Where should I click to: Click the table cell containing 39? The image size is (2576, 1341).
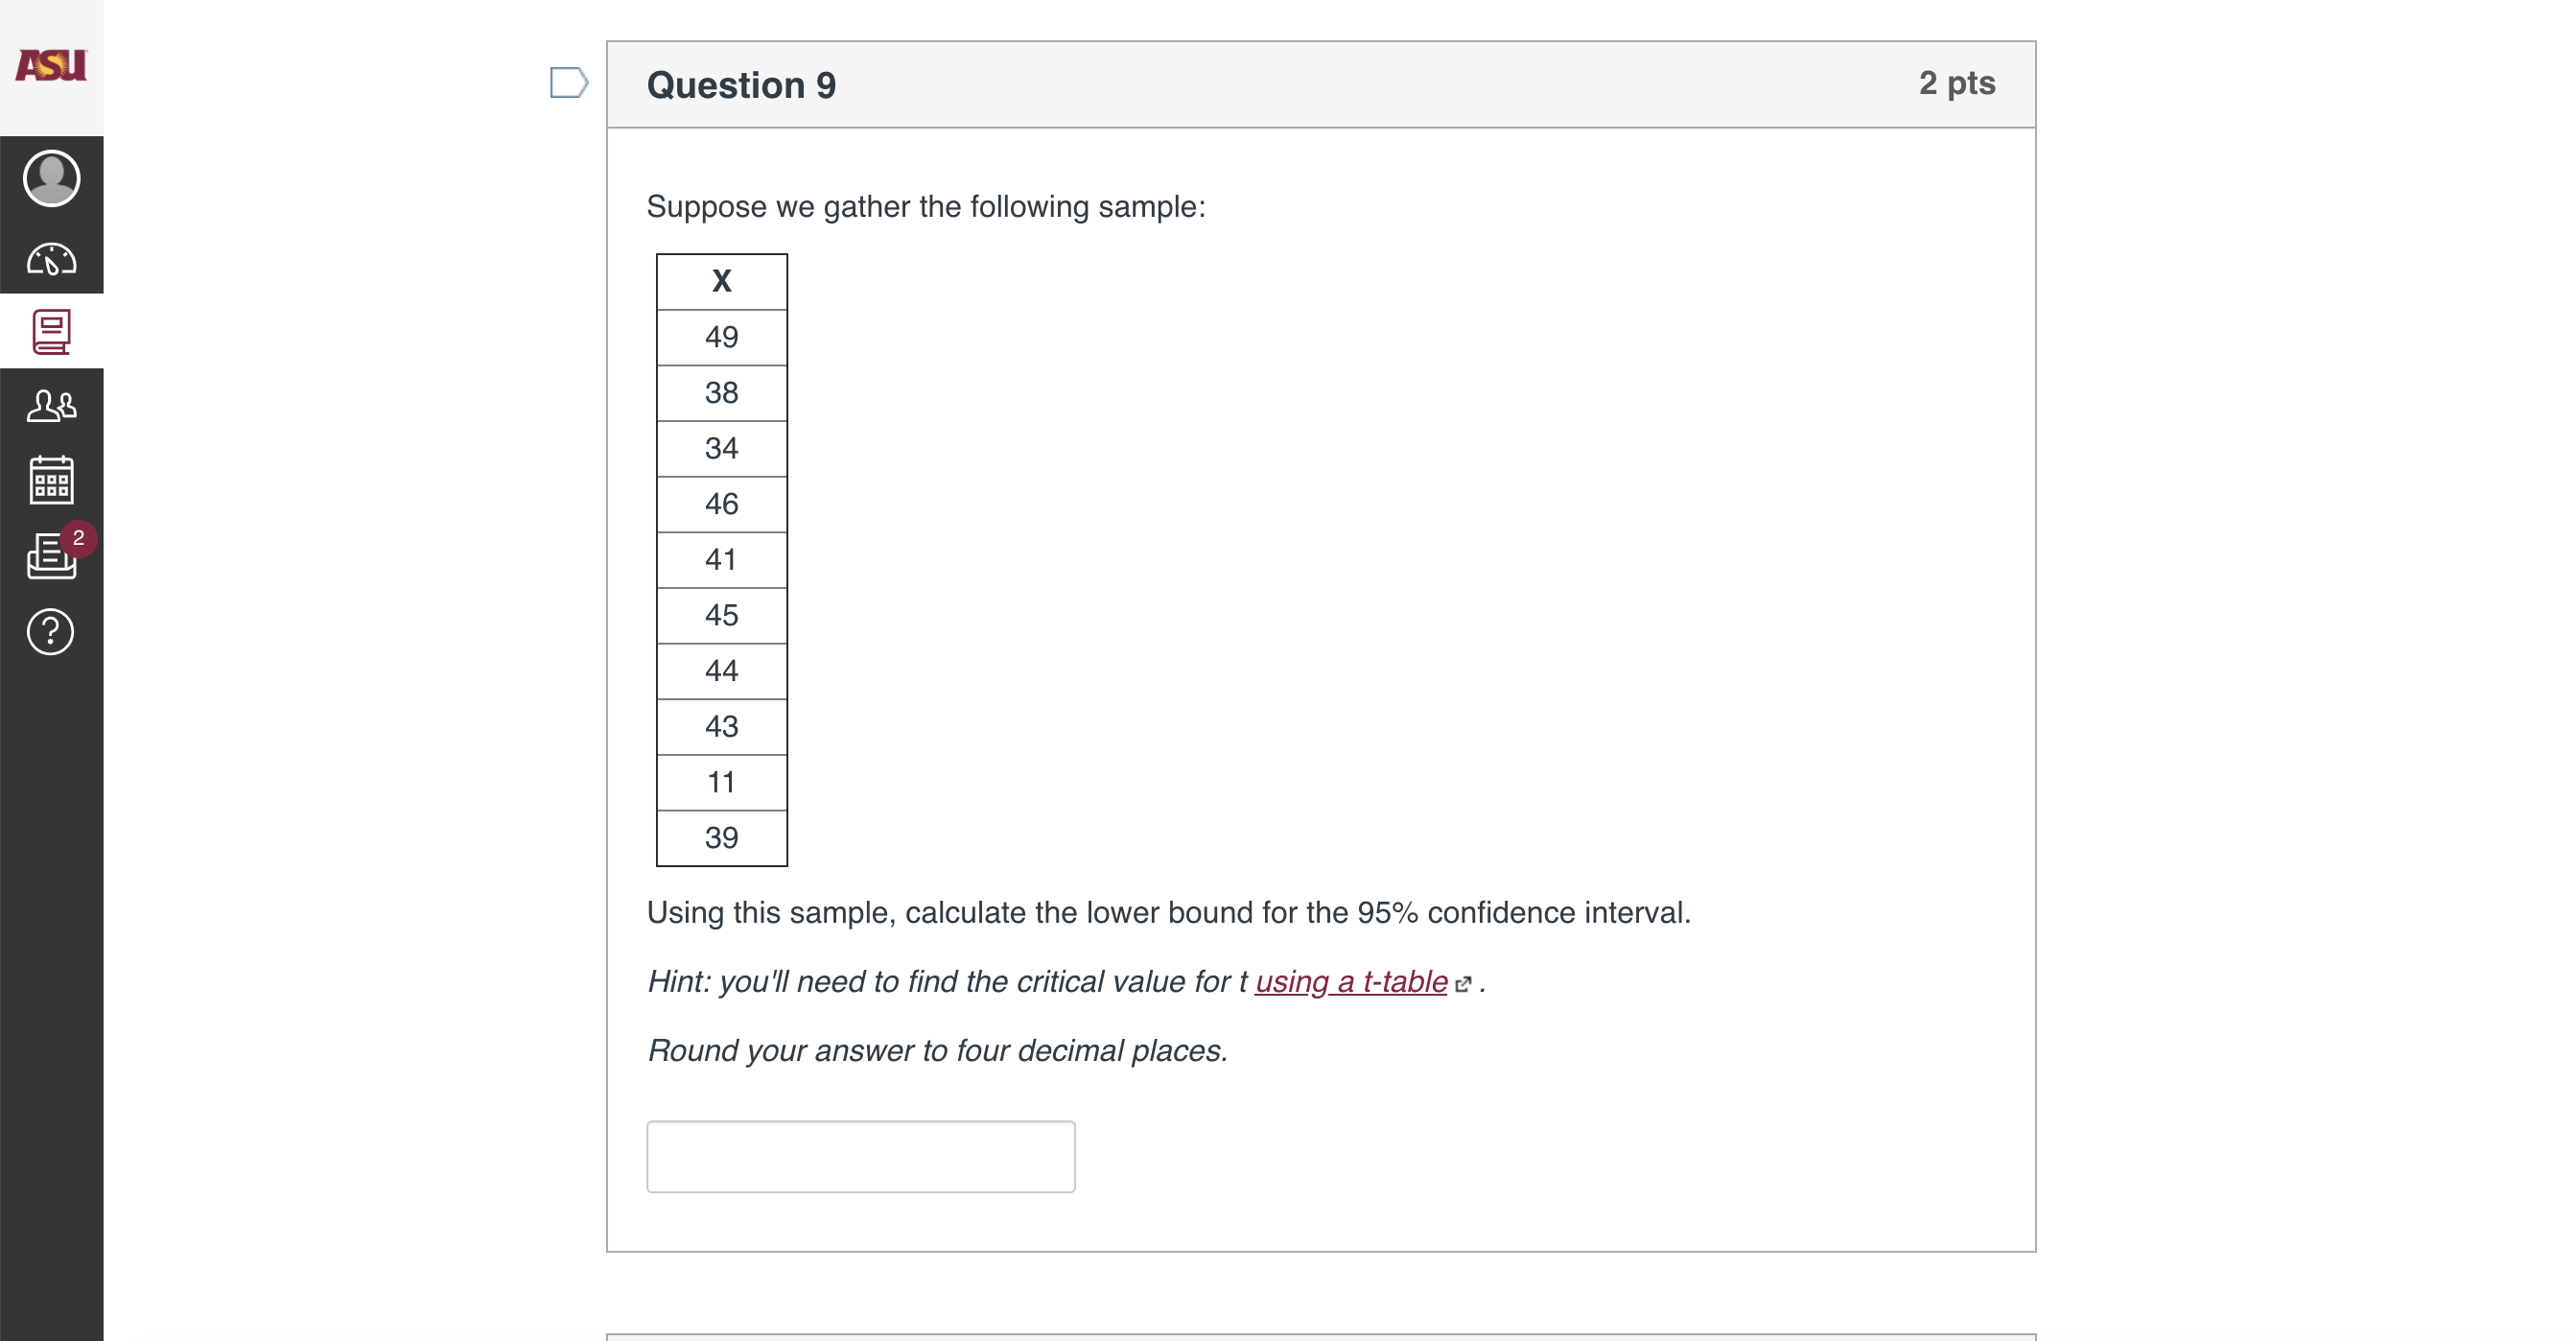(x=722, y=837)
